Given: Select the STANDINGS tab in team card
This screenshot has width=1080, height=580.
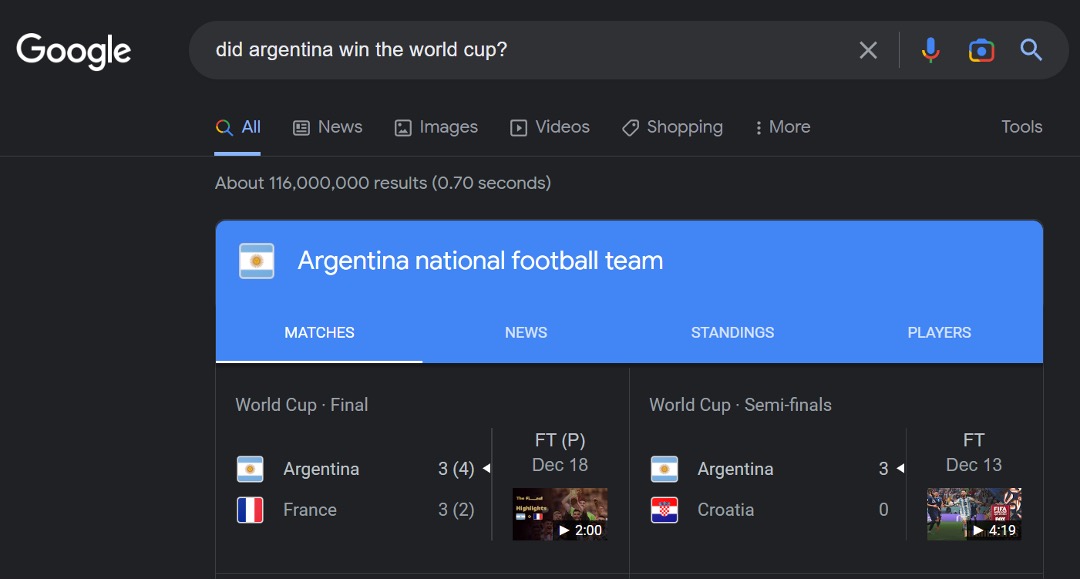Looking at the screenshot, I should (x=732, y=333).
